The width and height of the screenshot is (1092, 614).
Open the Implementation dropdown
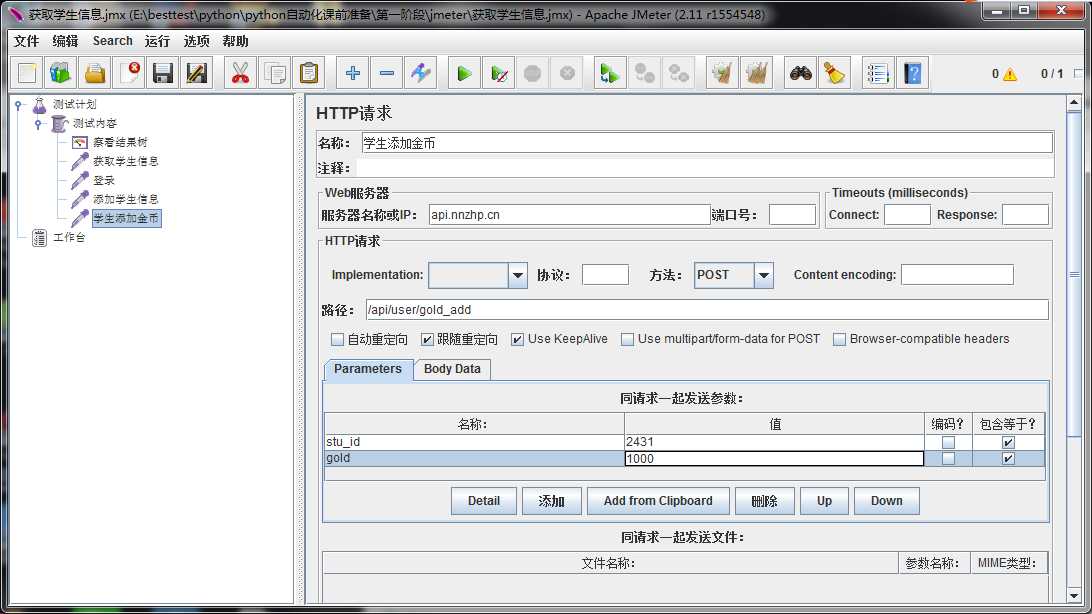pos(517,275)
